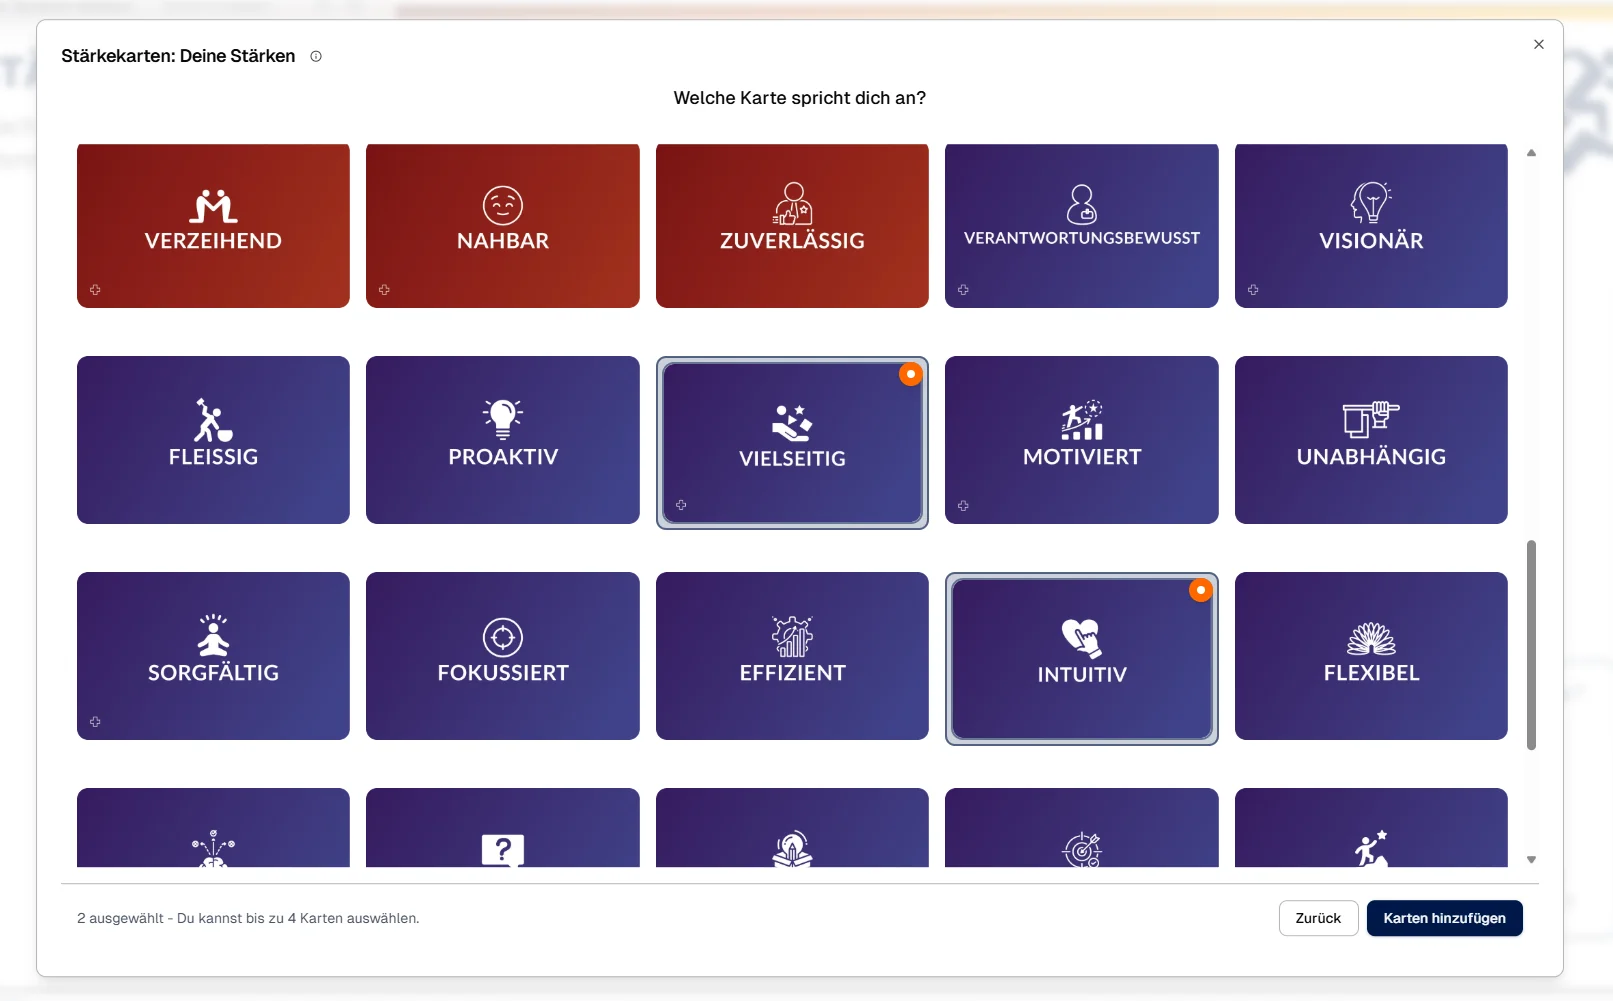Click the small plus icon on VERZEIHEND card
1613x1001 pixels.
point(95,290)
